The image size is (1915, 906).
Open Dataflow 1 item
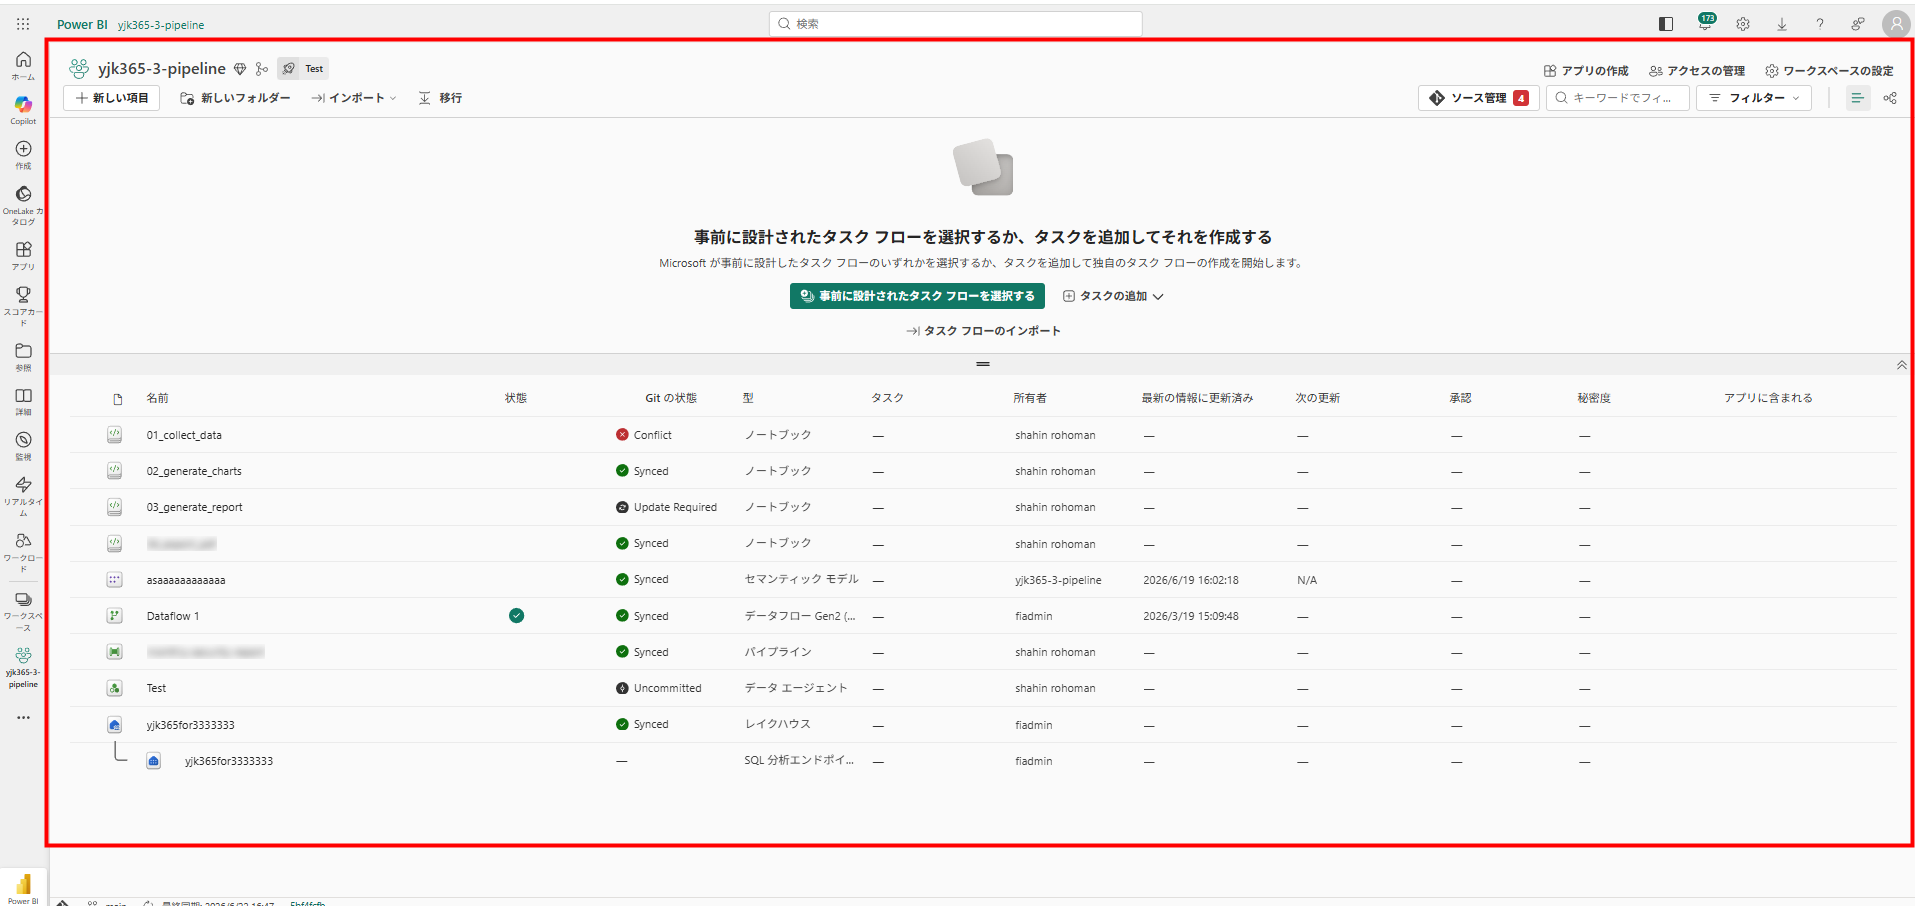(173, 616)
